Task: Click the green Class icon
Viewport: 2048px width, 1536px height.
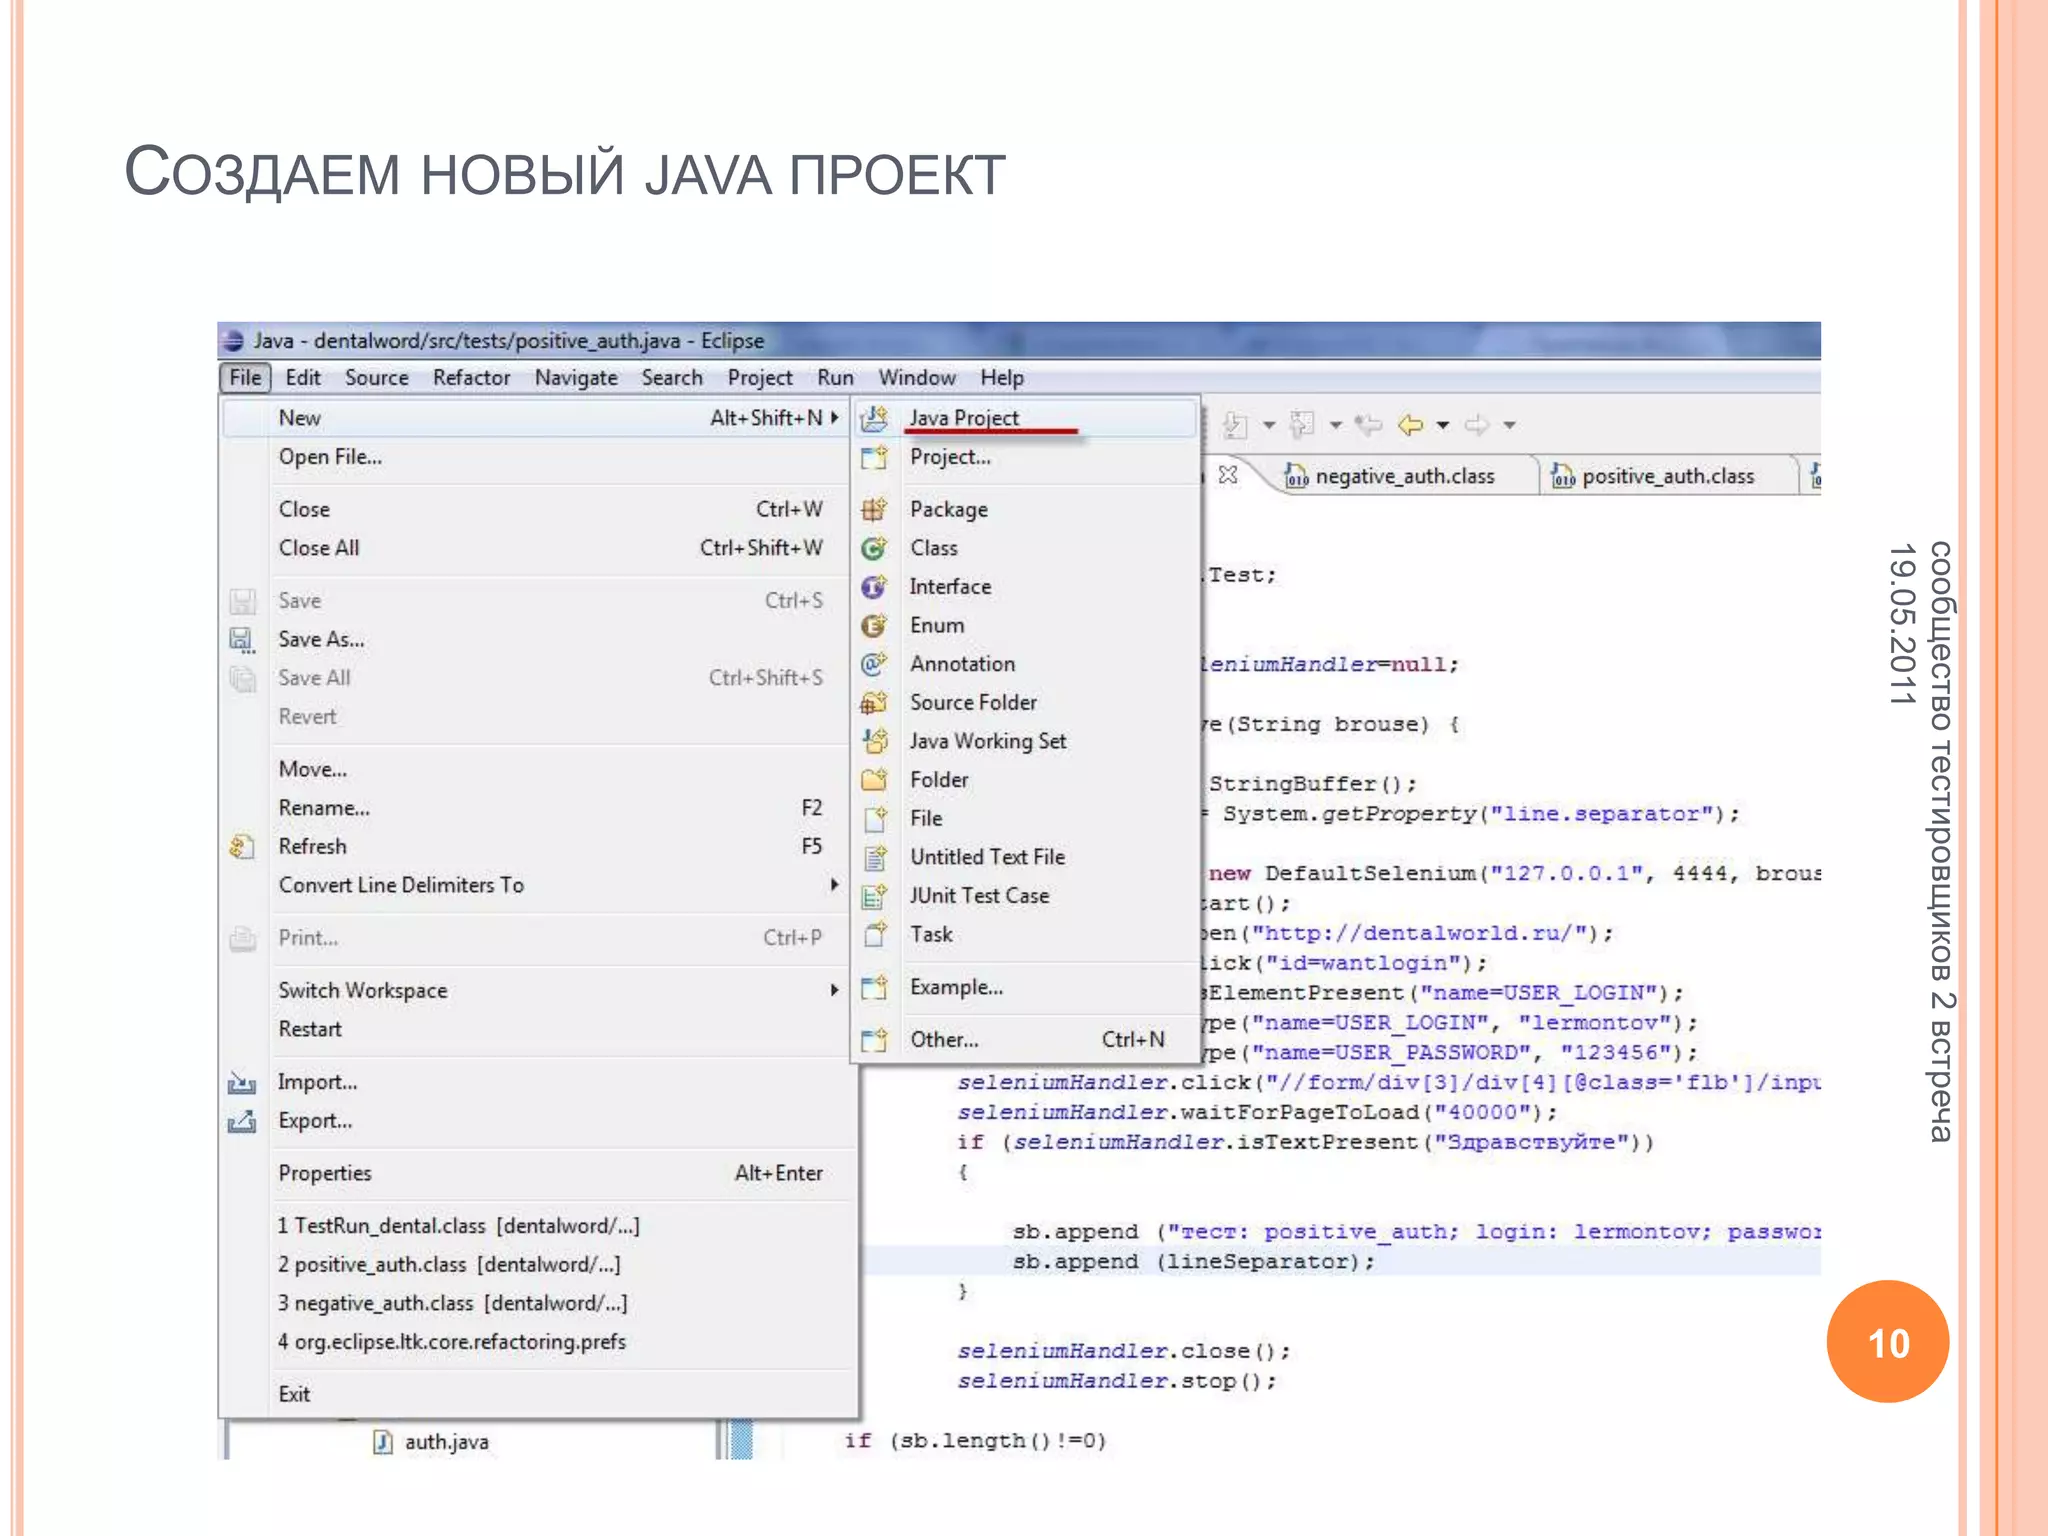Action: coord(874,548)
